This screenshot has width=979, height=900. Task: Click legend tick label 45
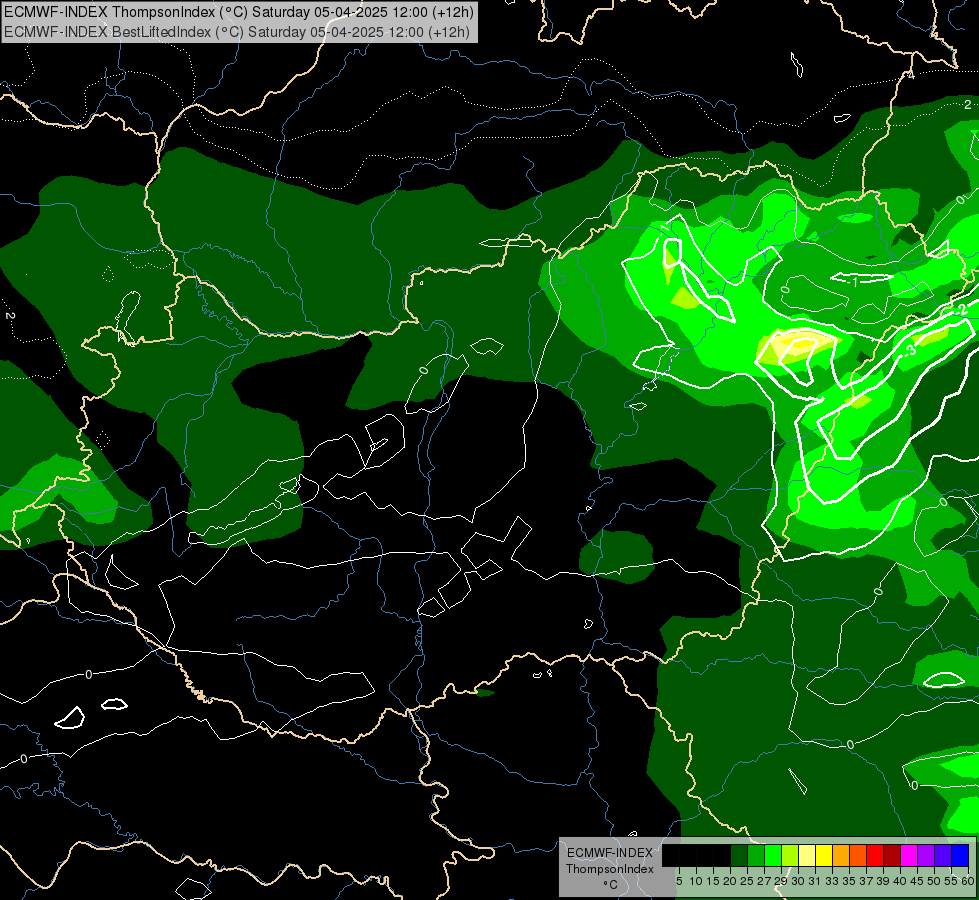(x=918, y=881)
